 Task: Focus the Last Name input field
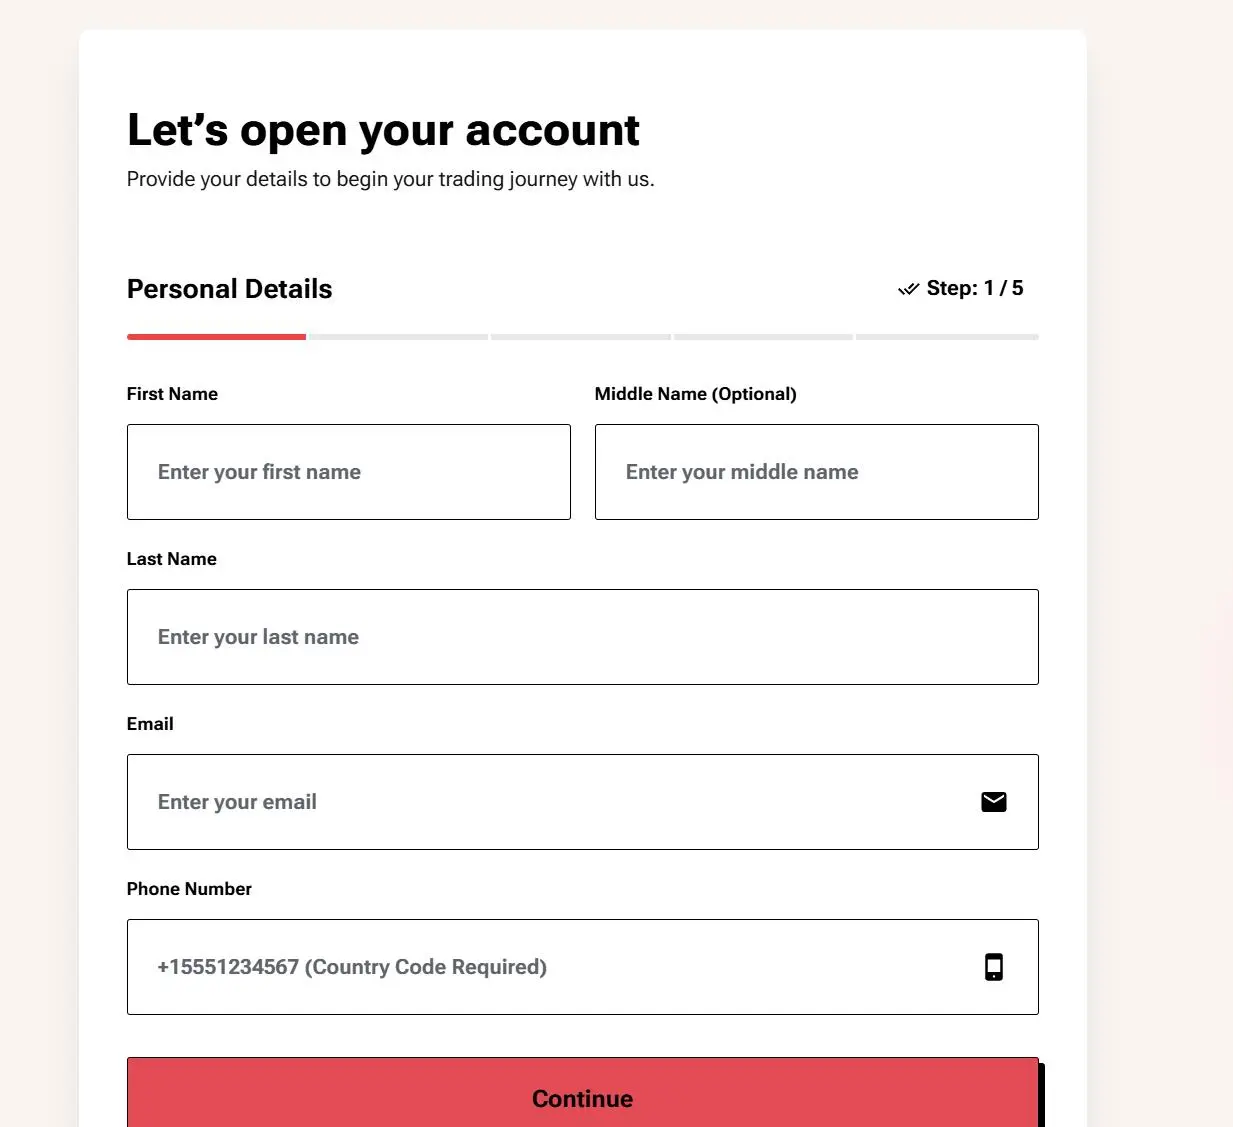coord(583,637)
